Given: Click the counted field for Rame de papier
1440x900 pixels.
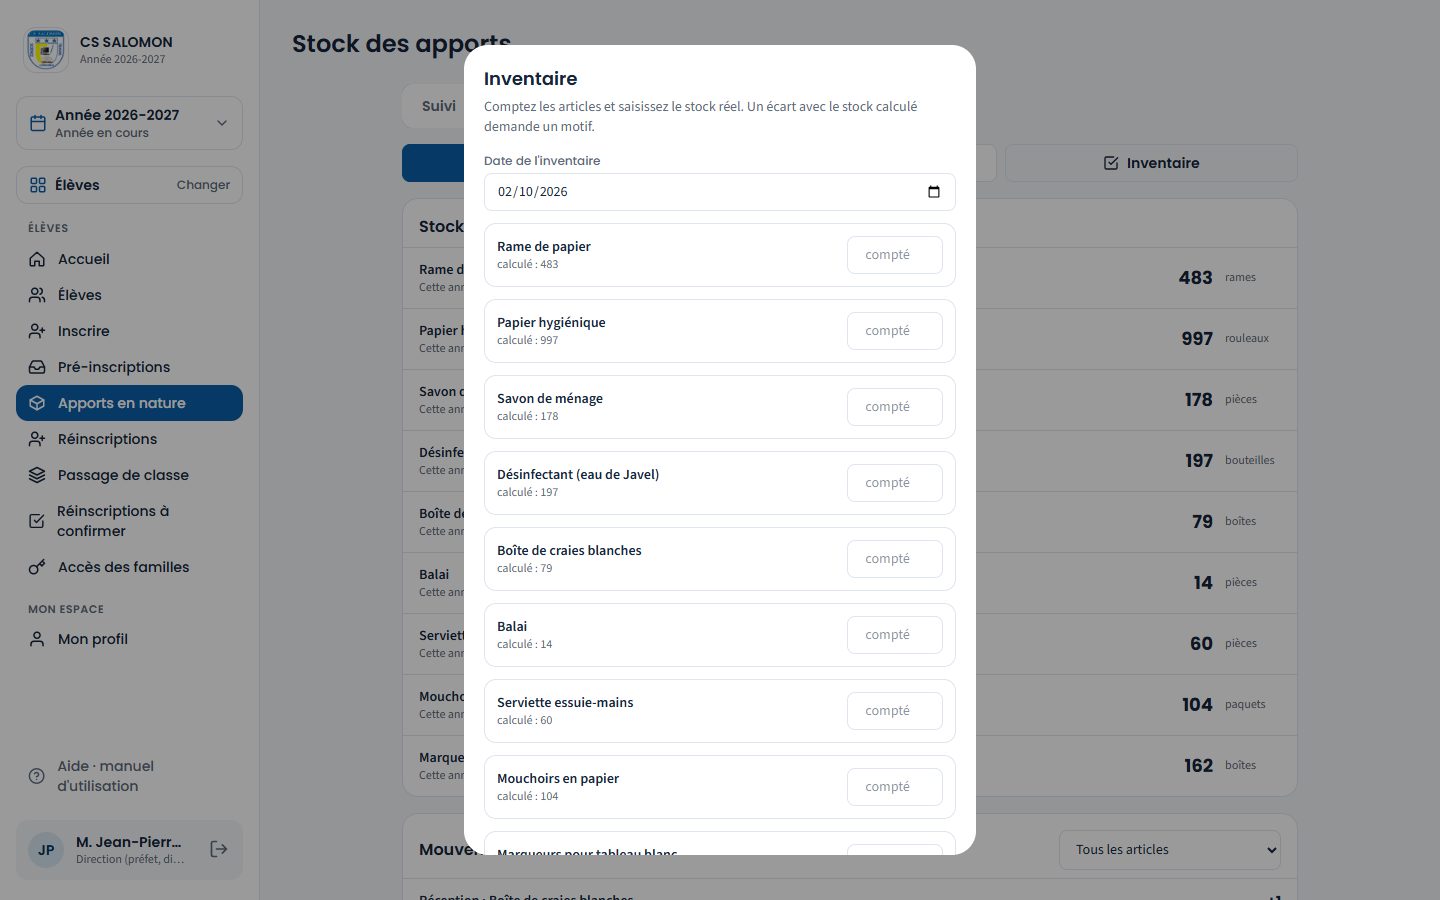Looking at the screenshot, I should 895,255.
